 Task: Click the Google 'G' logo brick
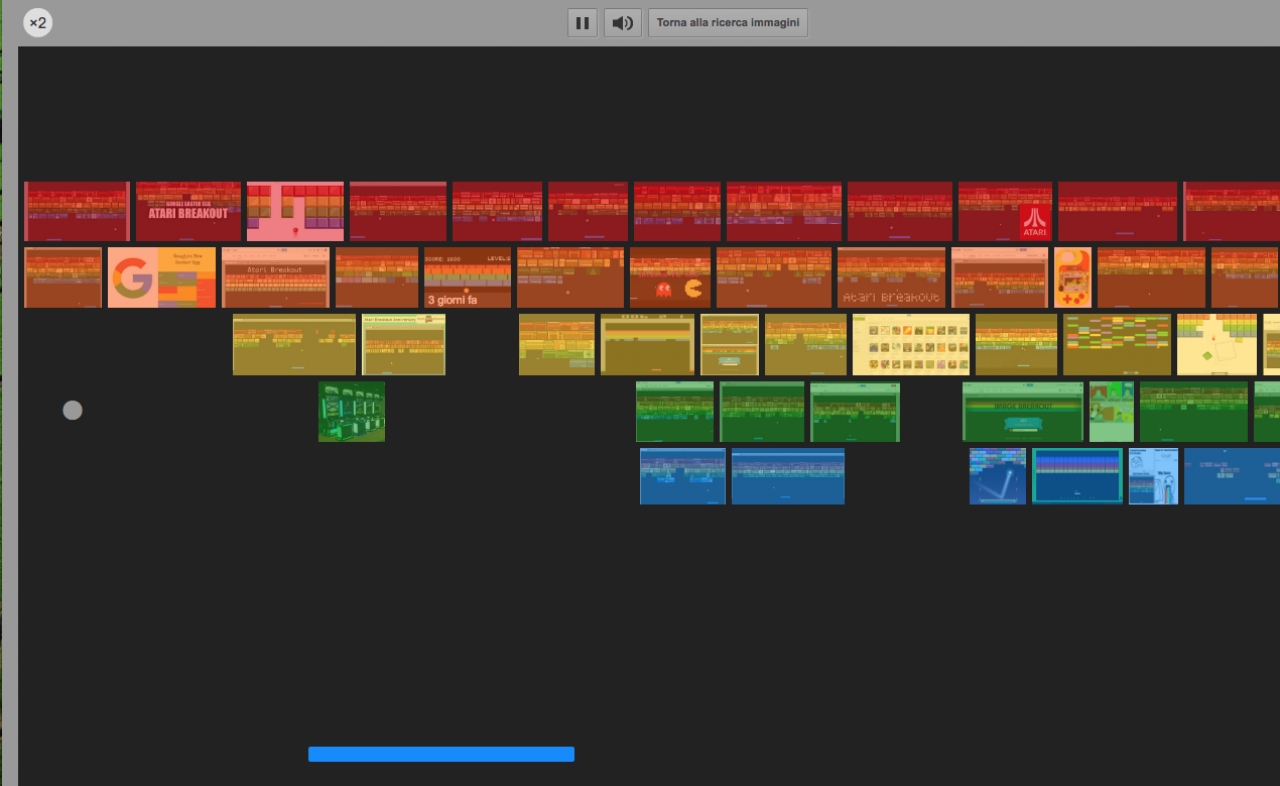click(x=161, y=277)
